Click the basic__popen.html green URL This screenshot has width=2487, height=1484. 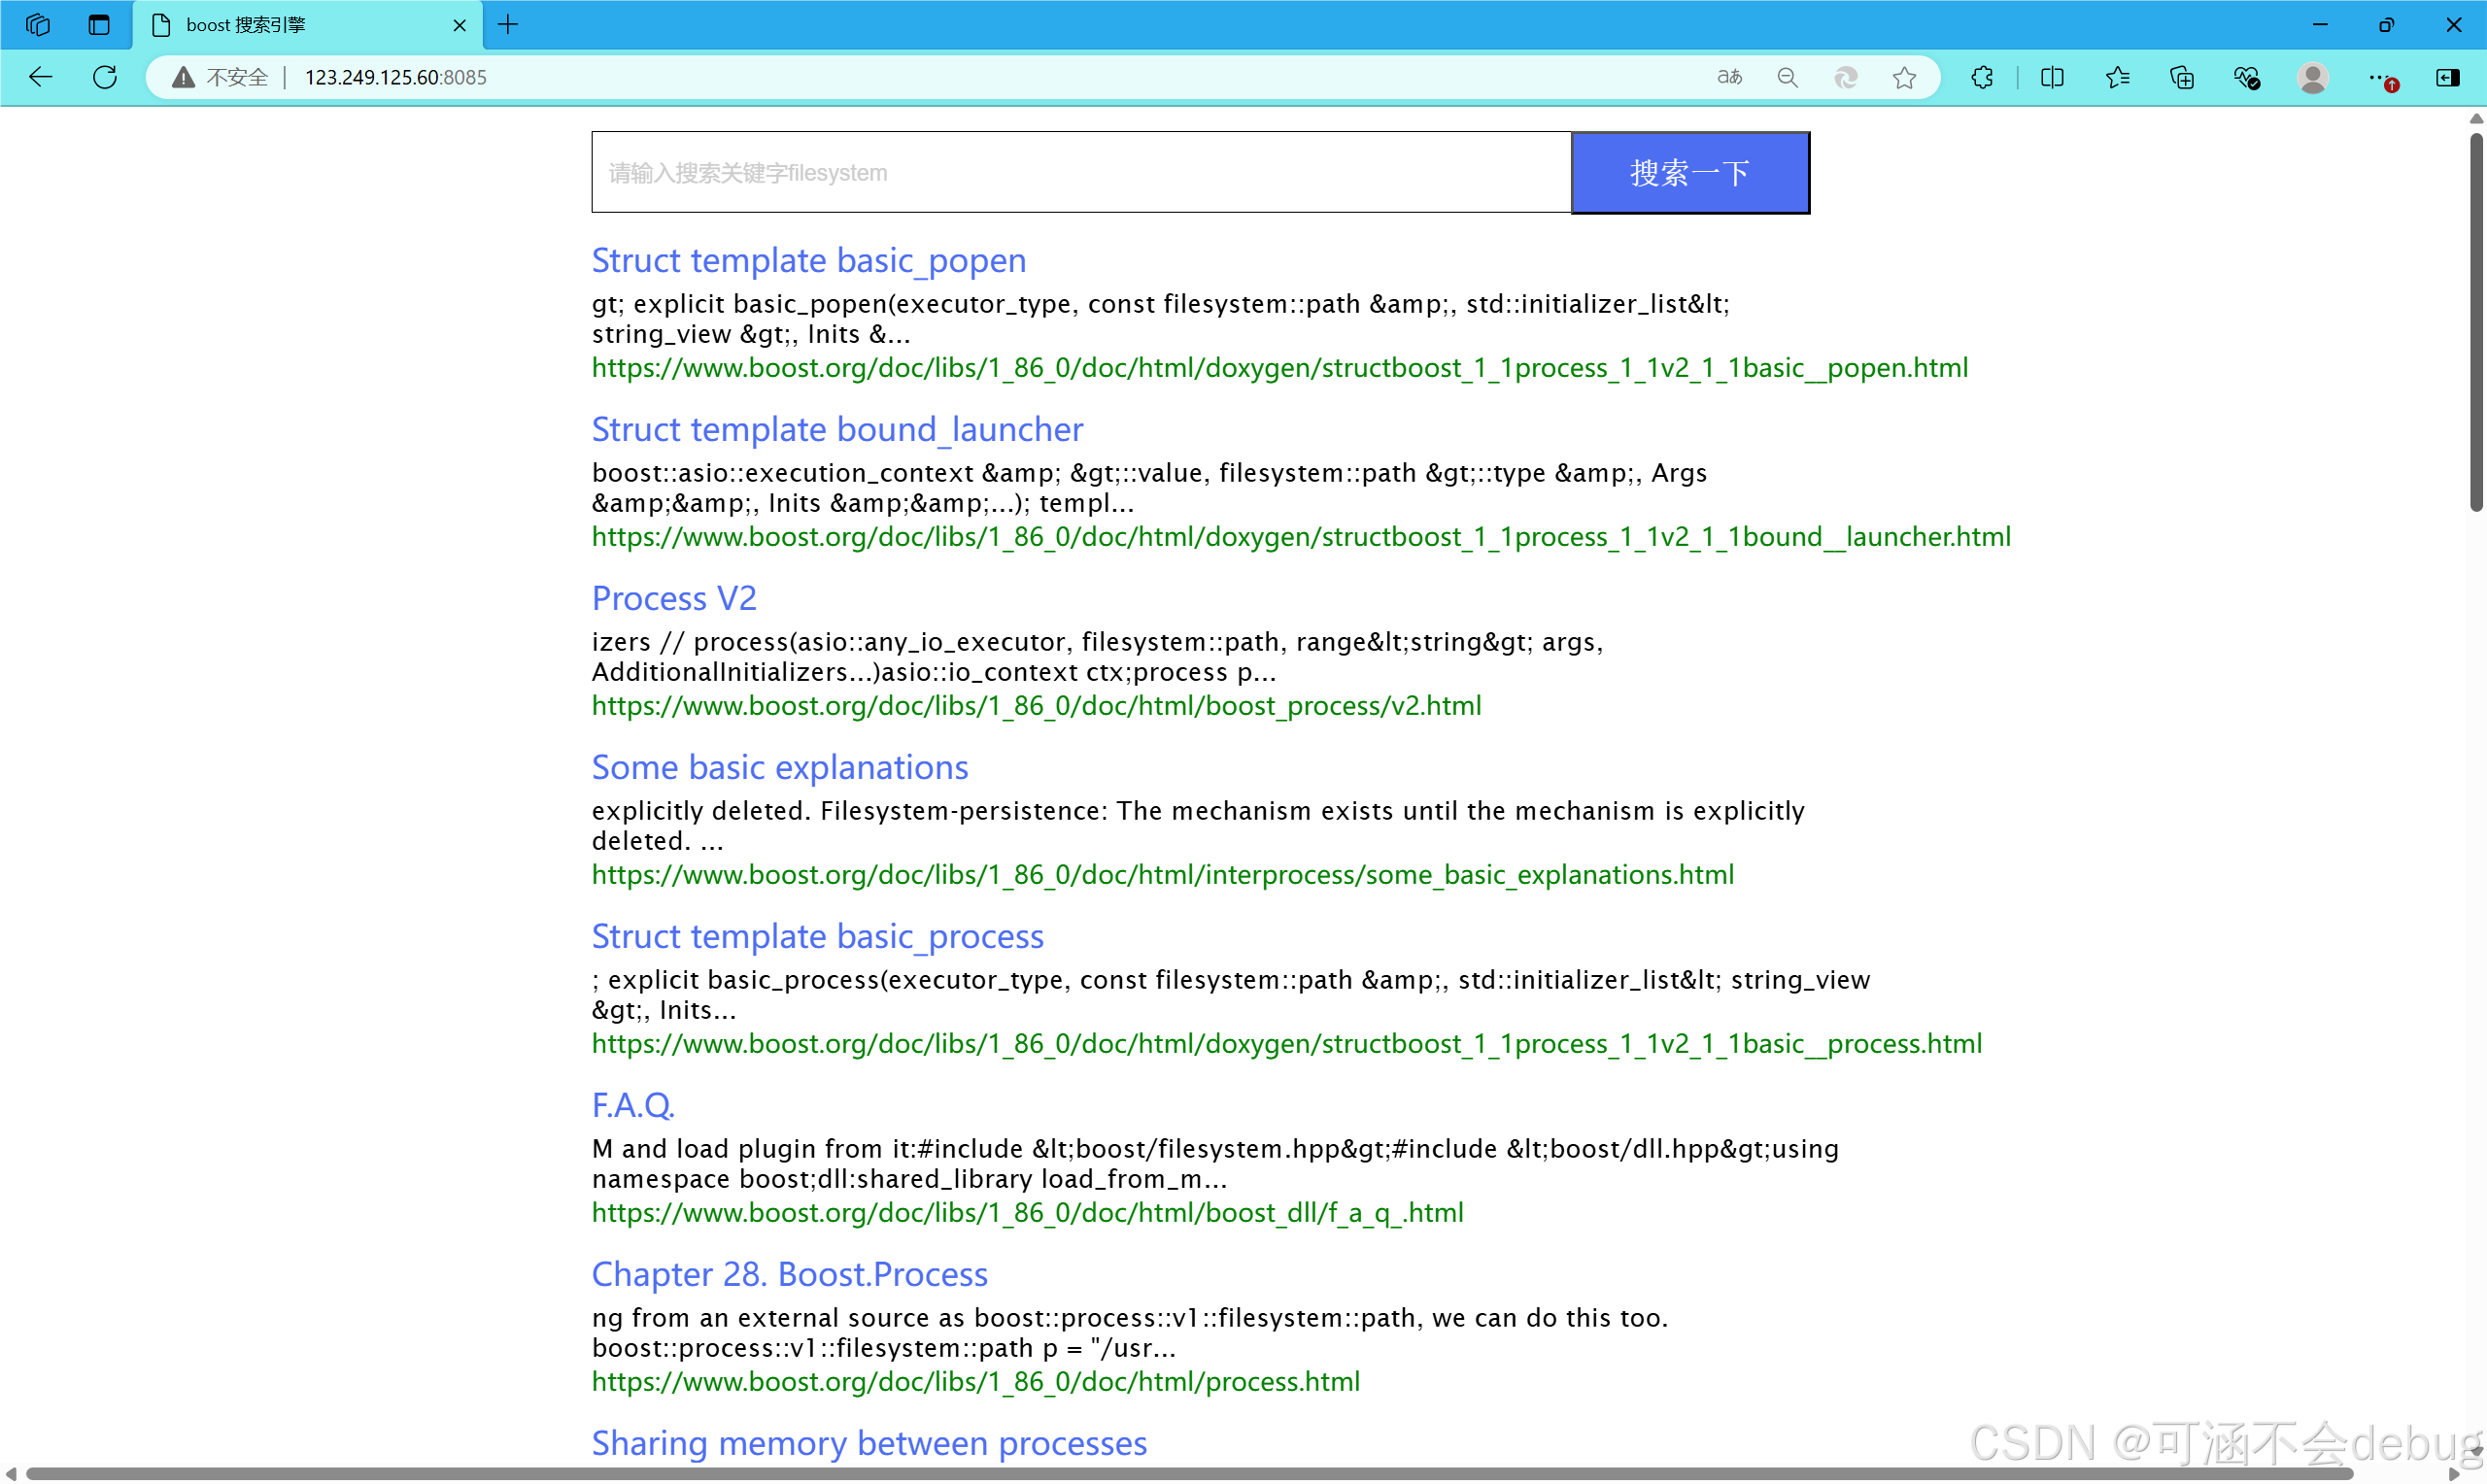point(1280,368)
